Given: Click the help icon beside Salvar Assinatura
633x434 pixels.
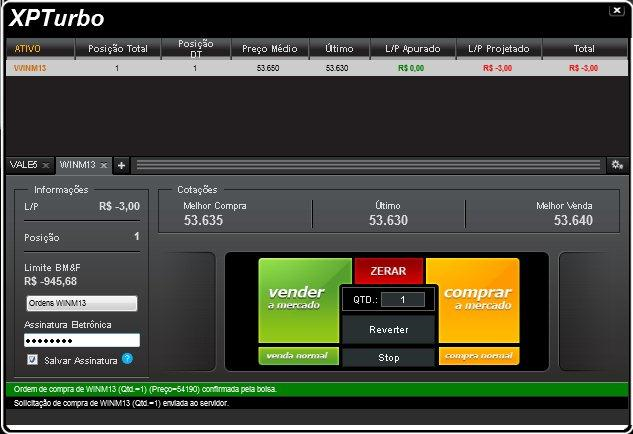Looking at the screenshot, I should point(127,358).
